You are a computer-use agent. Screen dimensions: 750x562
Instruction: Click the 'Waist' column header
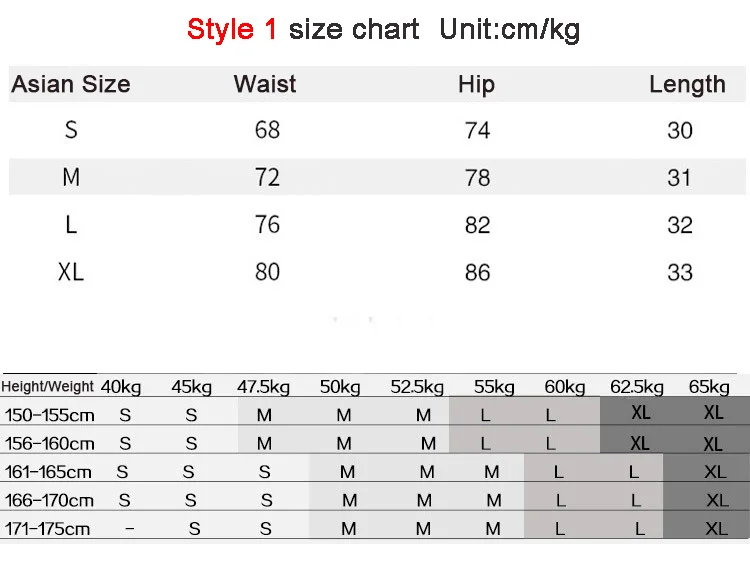coord(265,84)
